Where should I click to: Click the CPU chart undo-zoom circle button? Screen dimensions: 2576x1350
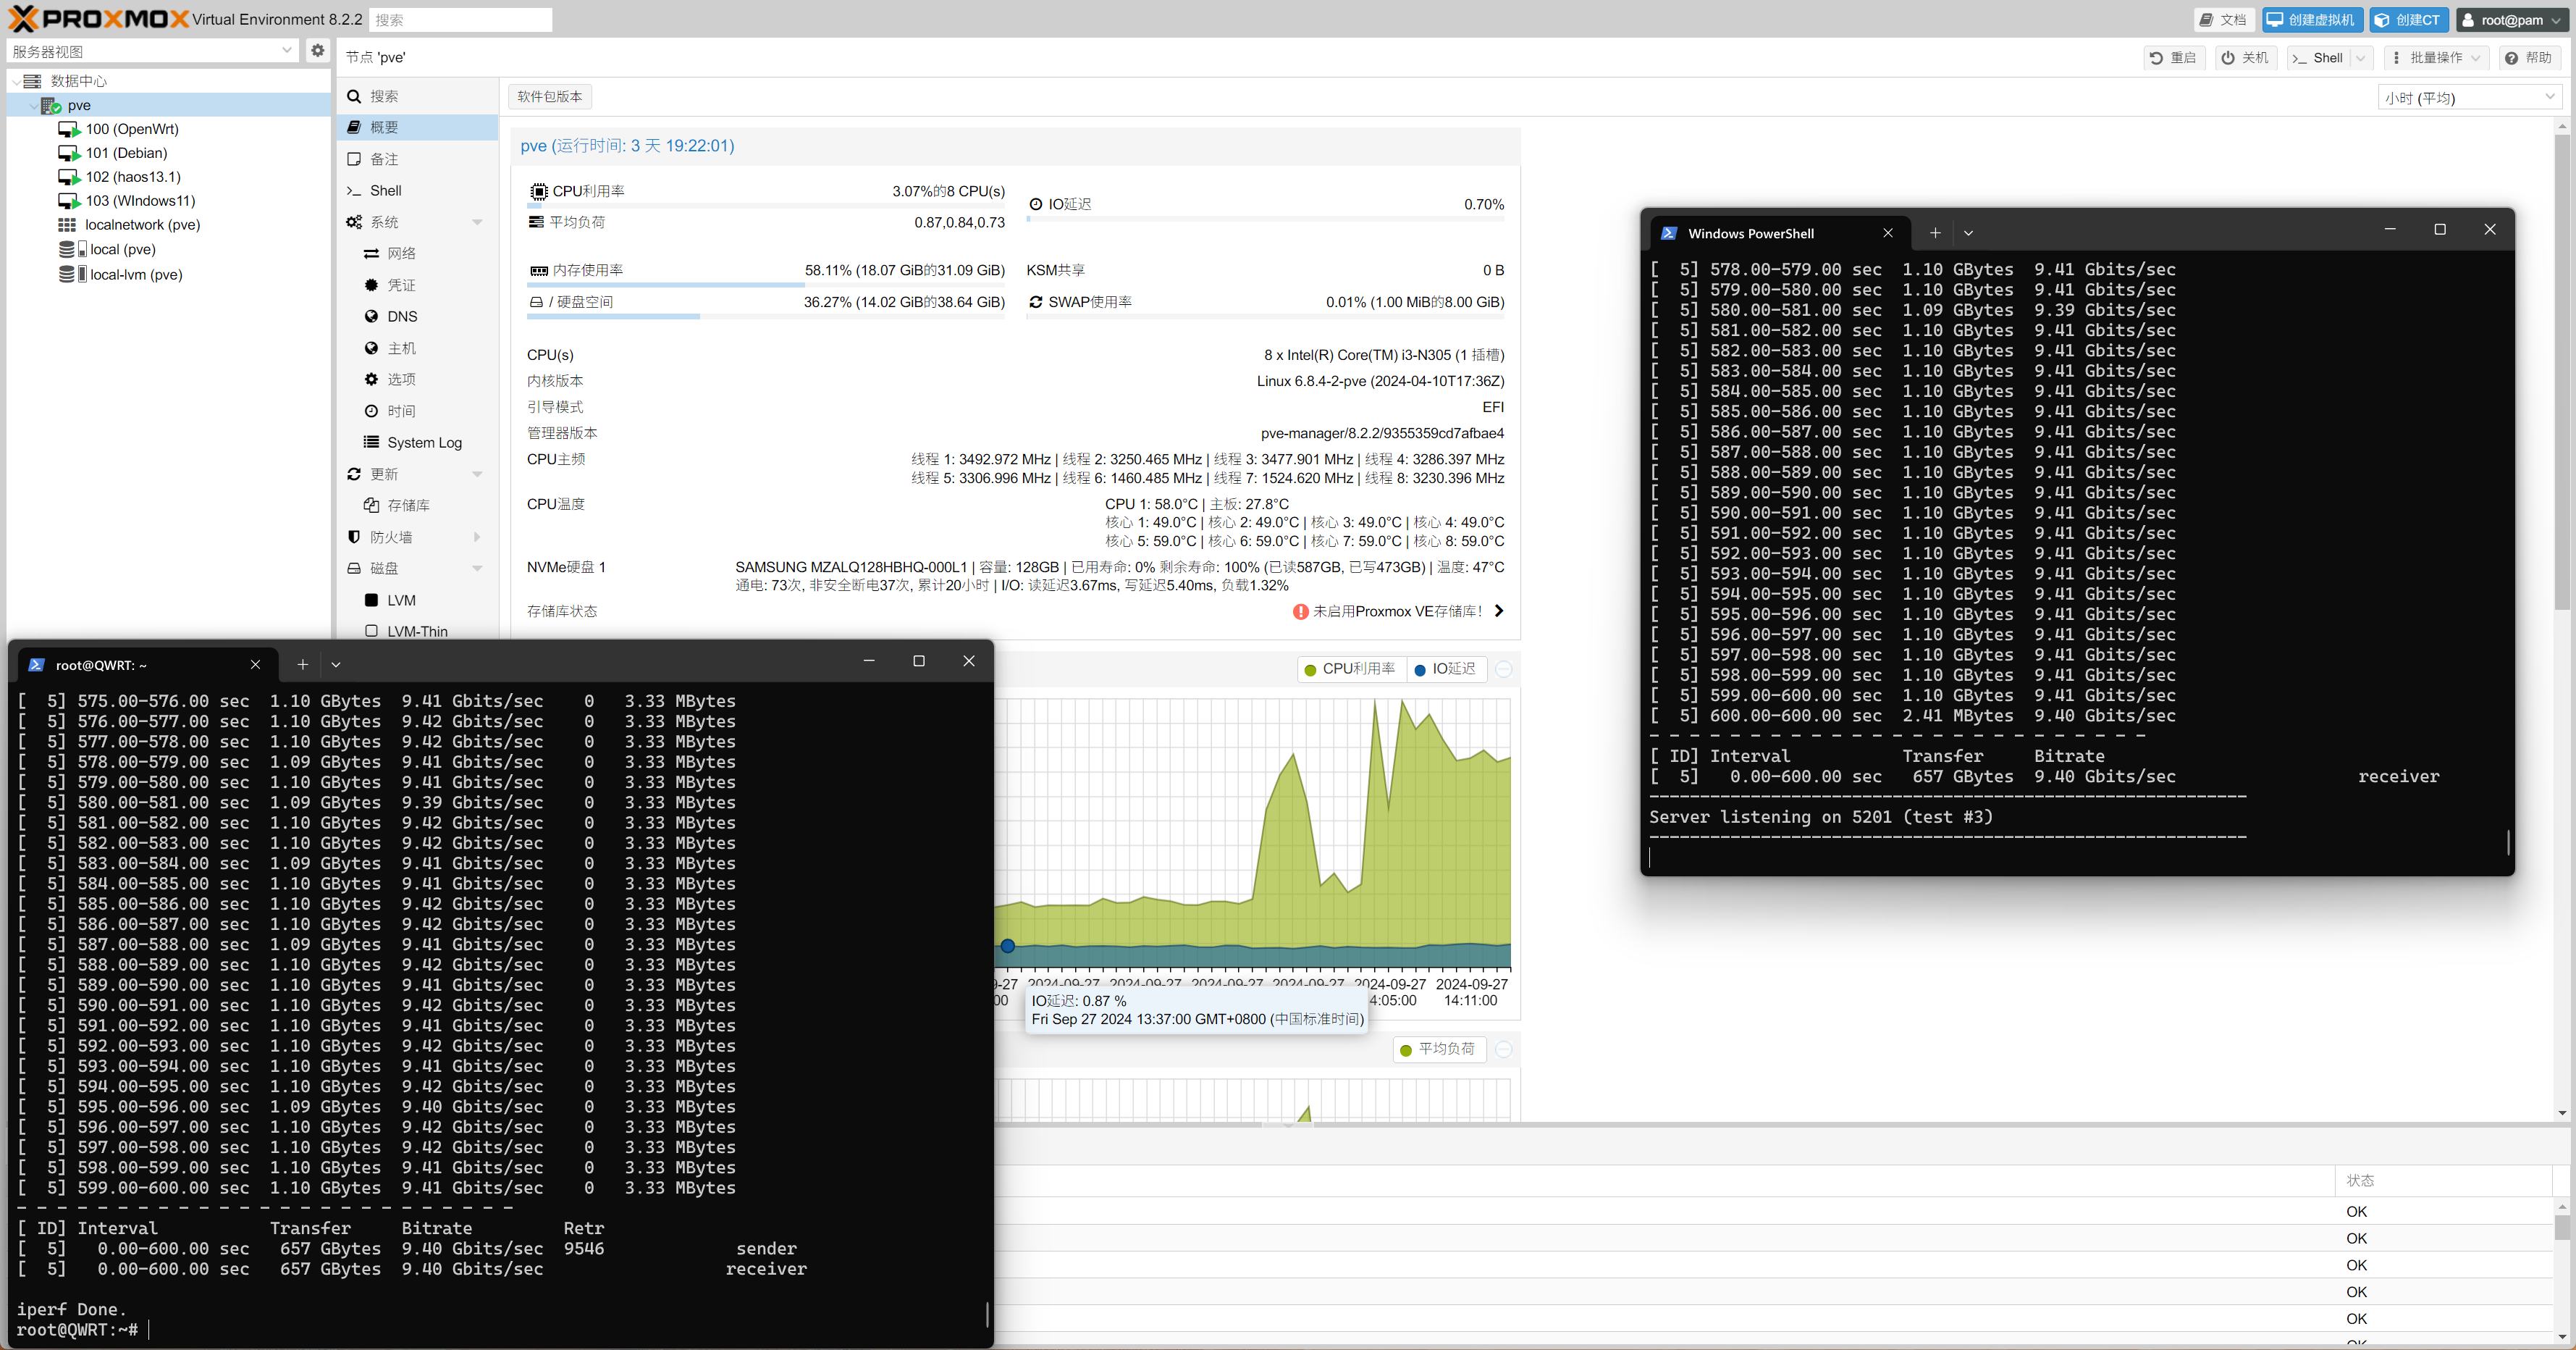(1504, 669)
